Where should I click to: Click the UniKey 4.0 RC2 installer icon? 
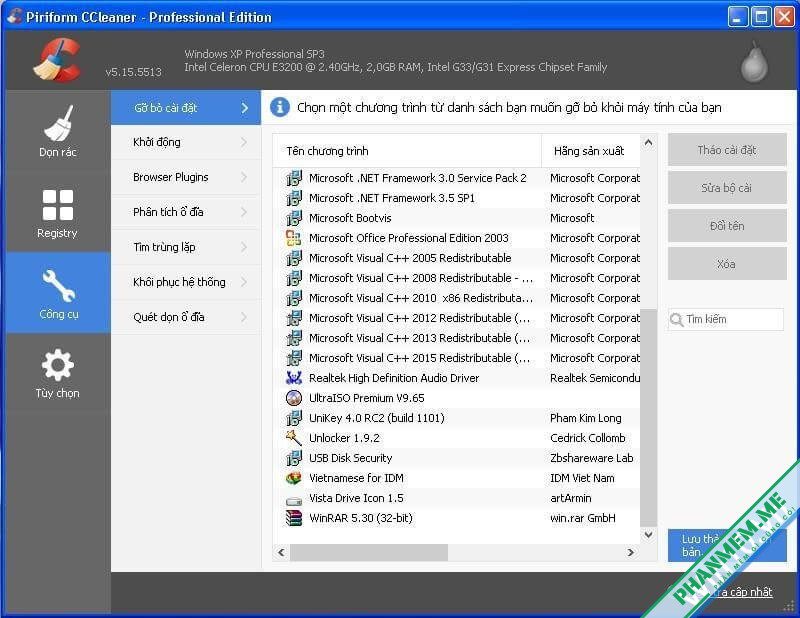294,418
